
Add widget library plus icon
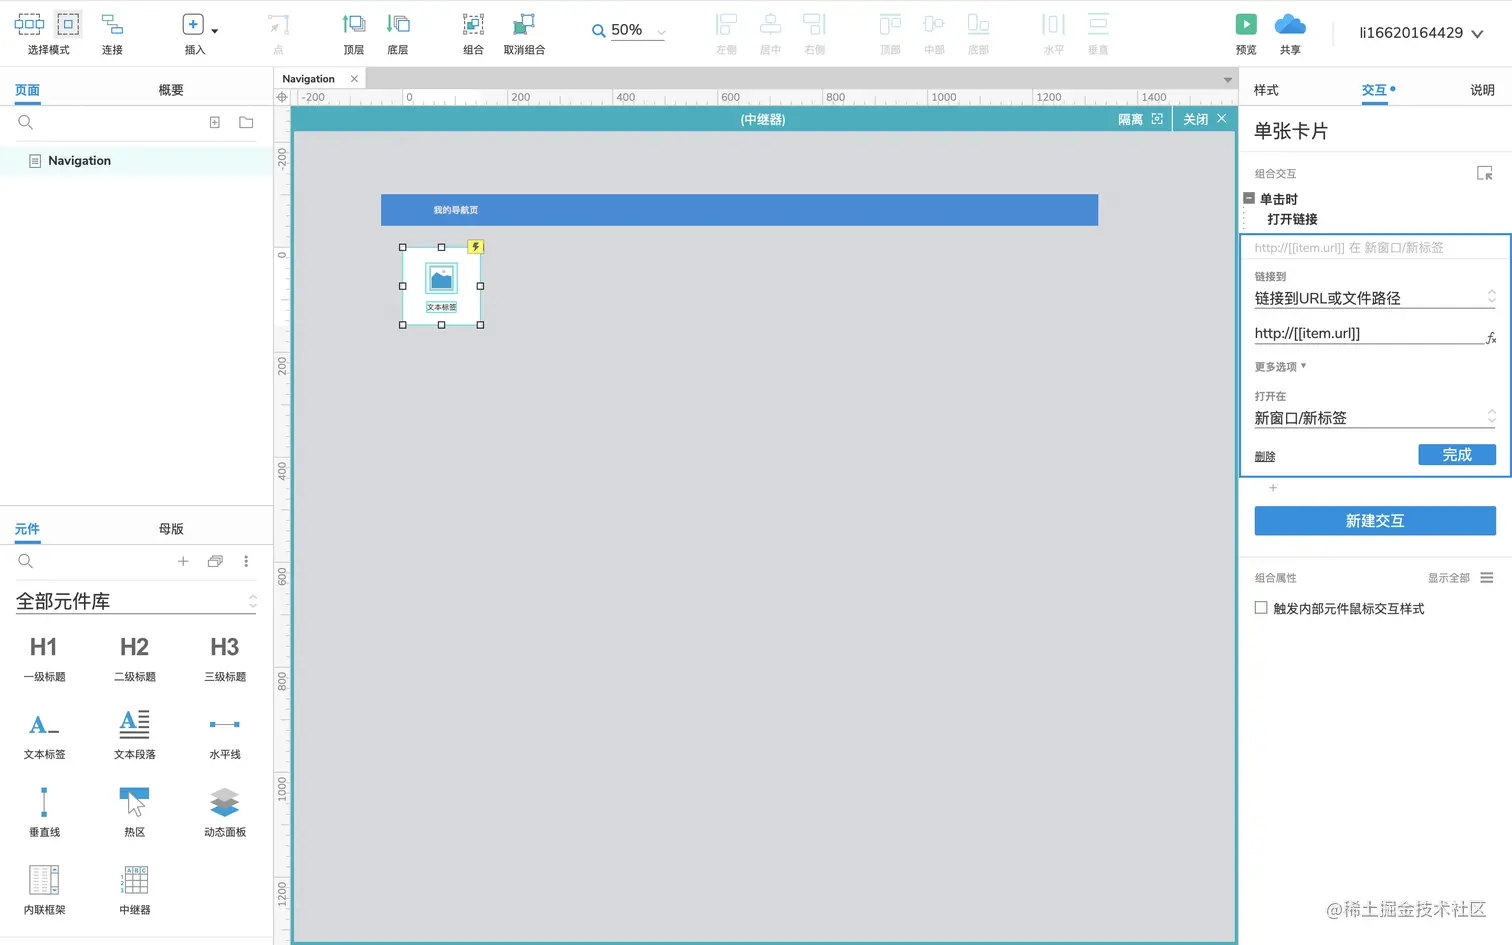(183, 562)
